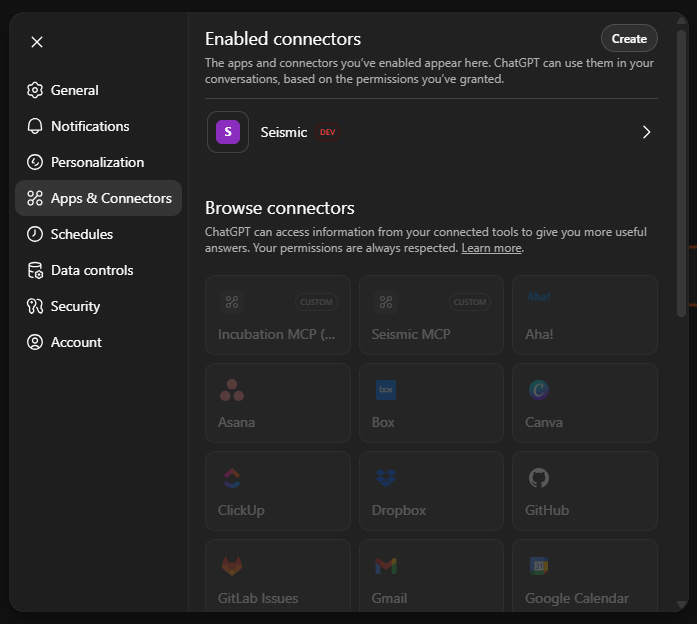Click the GitHub octocat icon
Viewport: 697px width, 624px height.
tap(539, 478)
